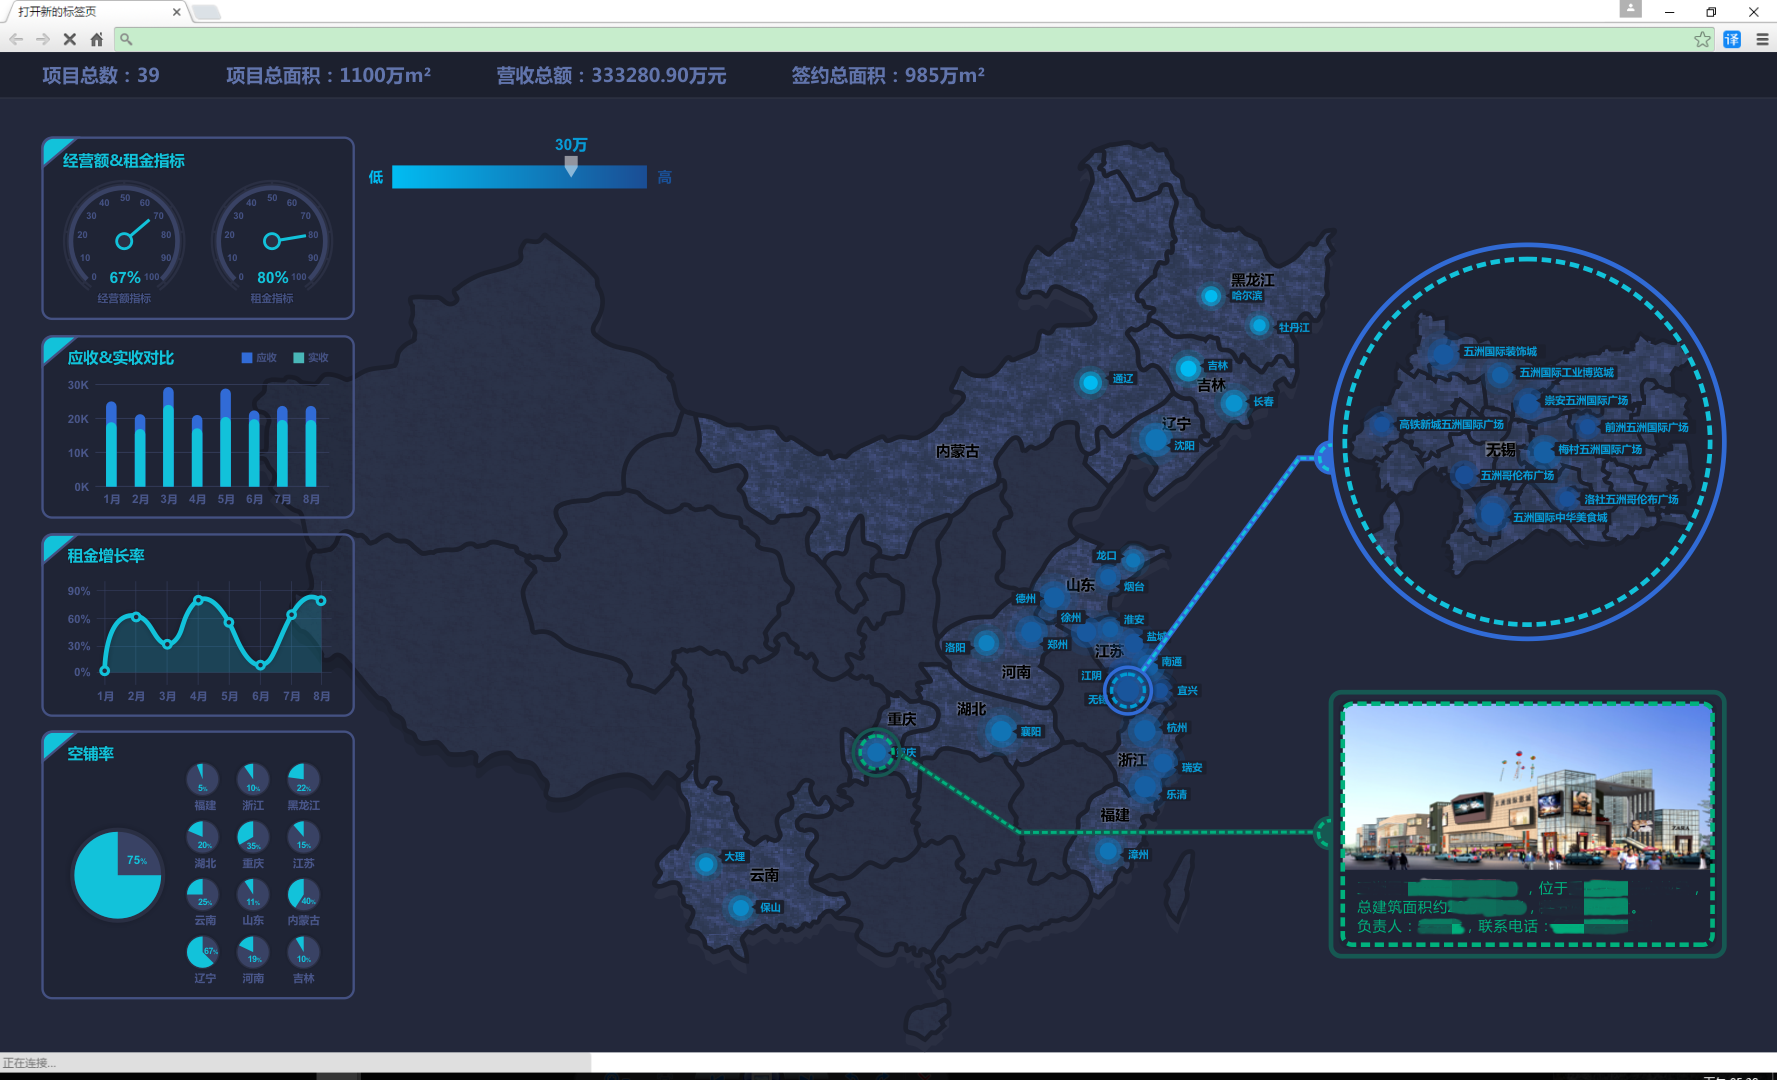Click the user profile icon in title bar
Viewport: 1777px width, 1080px height.
pyautogui.click(x=1630, y=9)
